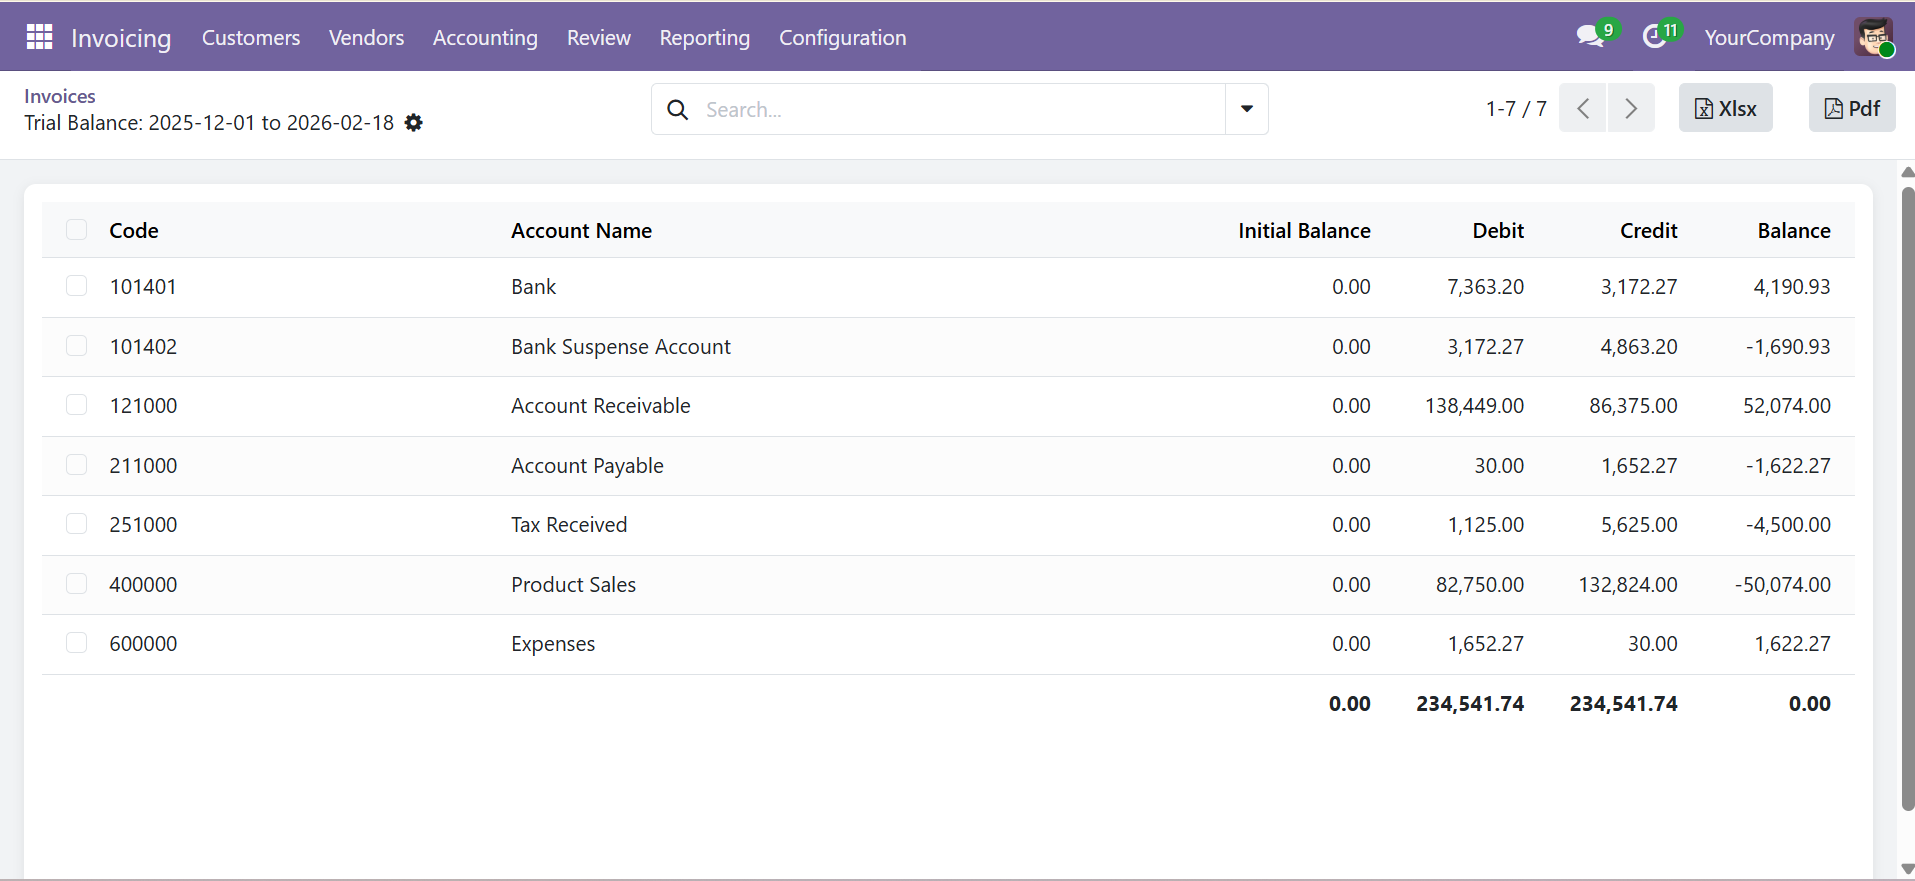This screenshot has width=1915, height=881.
Task: Tick the select-all checkbox in header
Action: click(76, 230)
